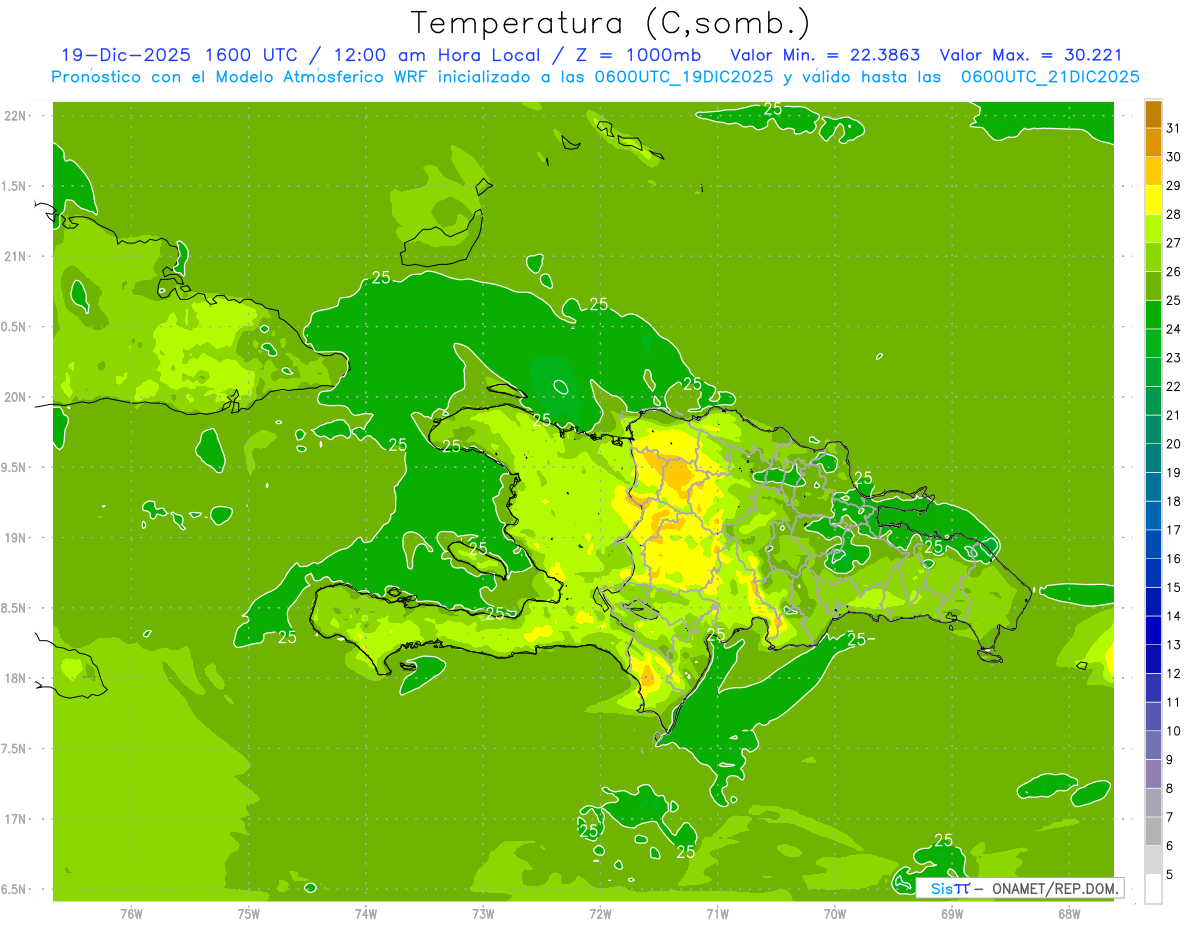Screen dimensions: 1200x927
Task: Click the legend value '5'
Action: pos(1169,875)
